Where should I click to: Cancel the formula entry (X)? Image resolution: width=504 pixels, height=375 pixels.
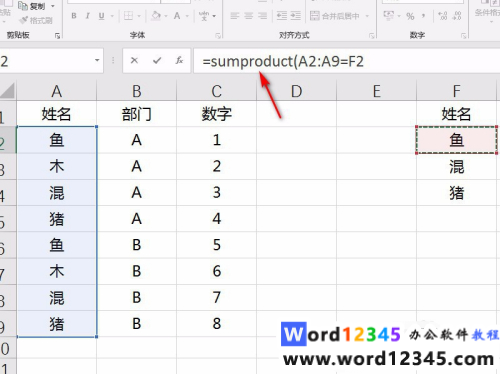point(134,60)
